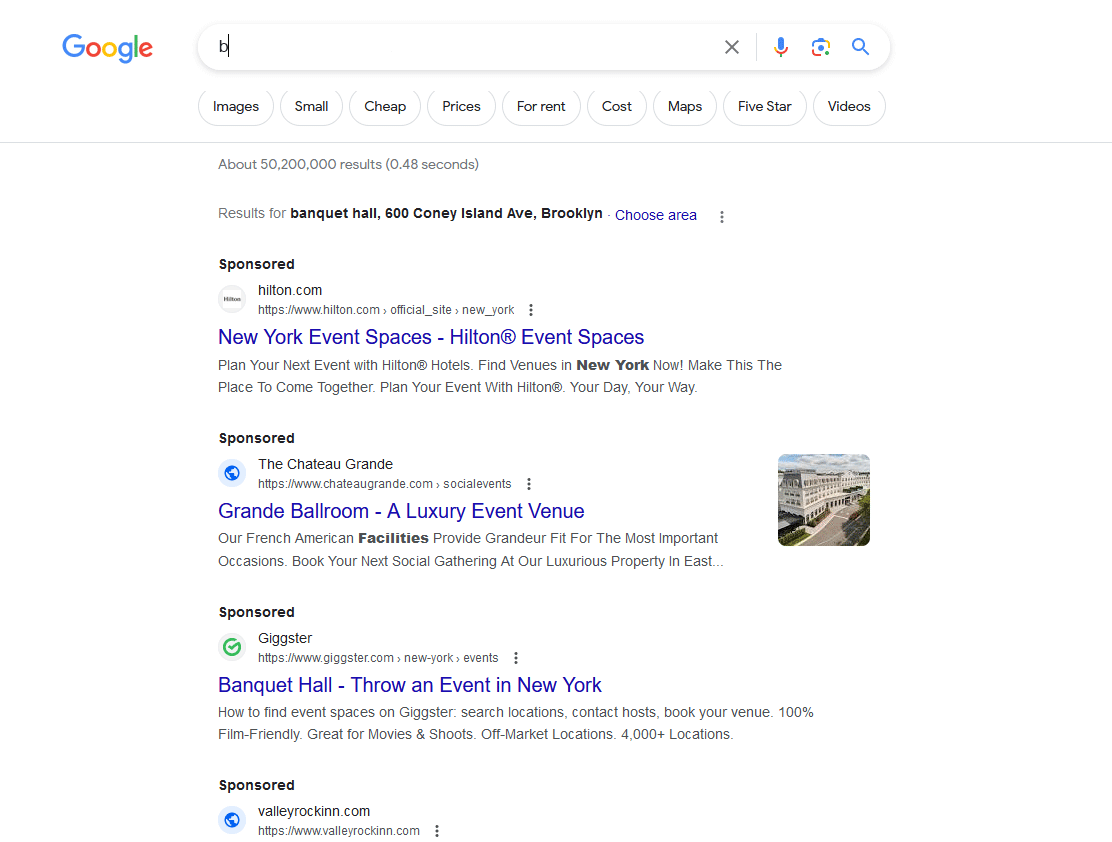This screenshot has height=842, width=1112.
Task: Click the Giggster site name
Action: tap(285, 638)
